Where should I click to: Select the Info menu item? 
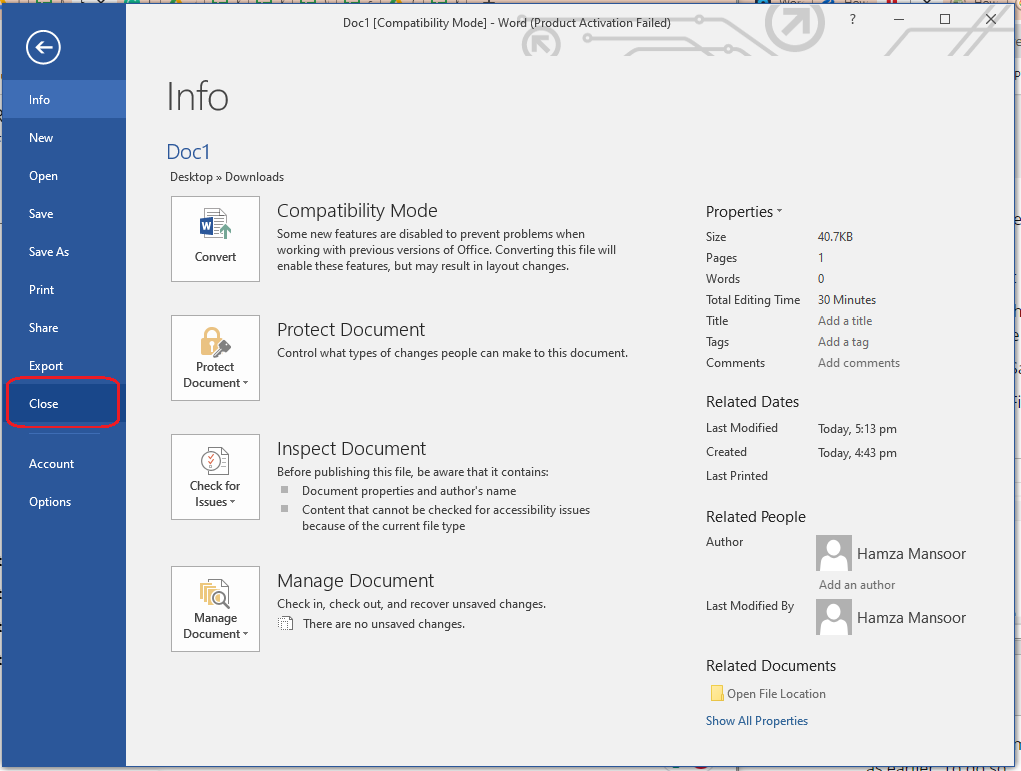[x=63, y=100]
